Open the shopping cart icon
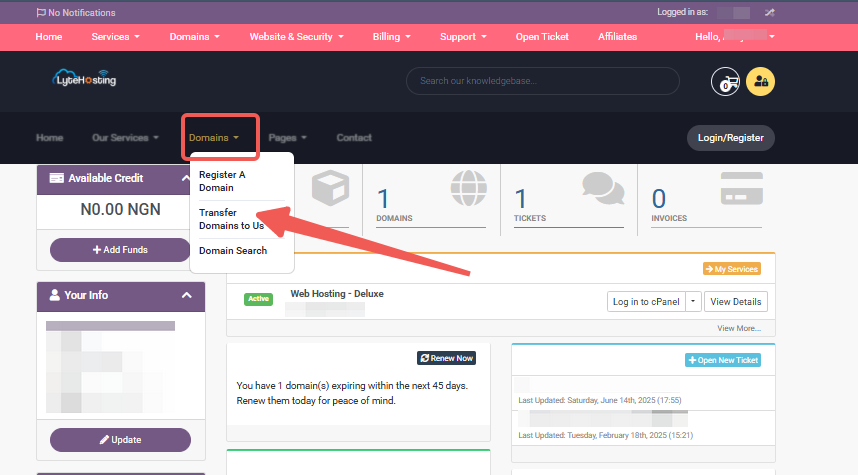The width and height of the screenshot is (858, 475). 725,82
